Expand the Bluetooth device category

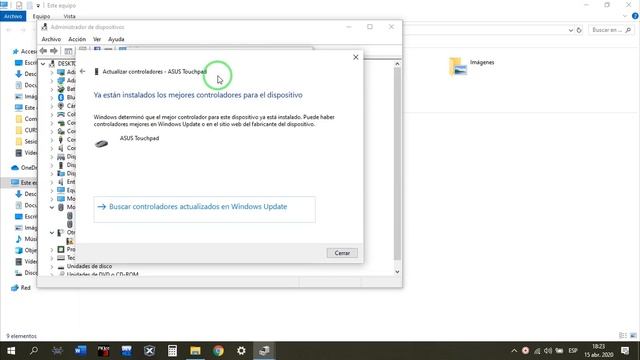point(52,98)
